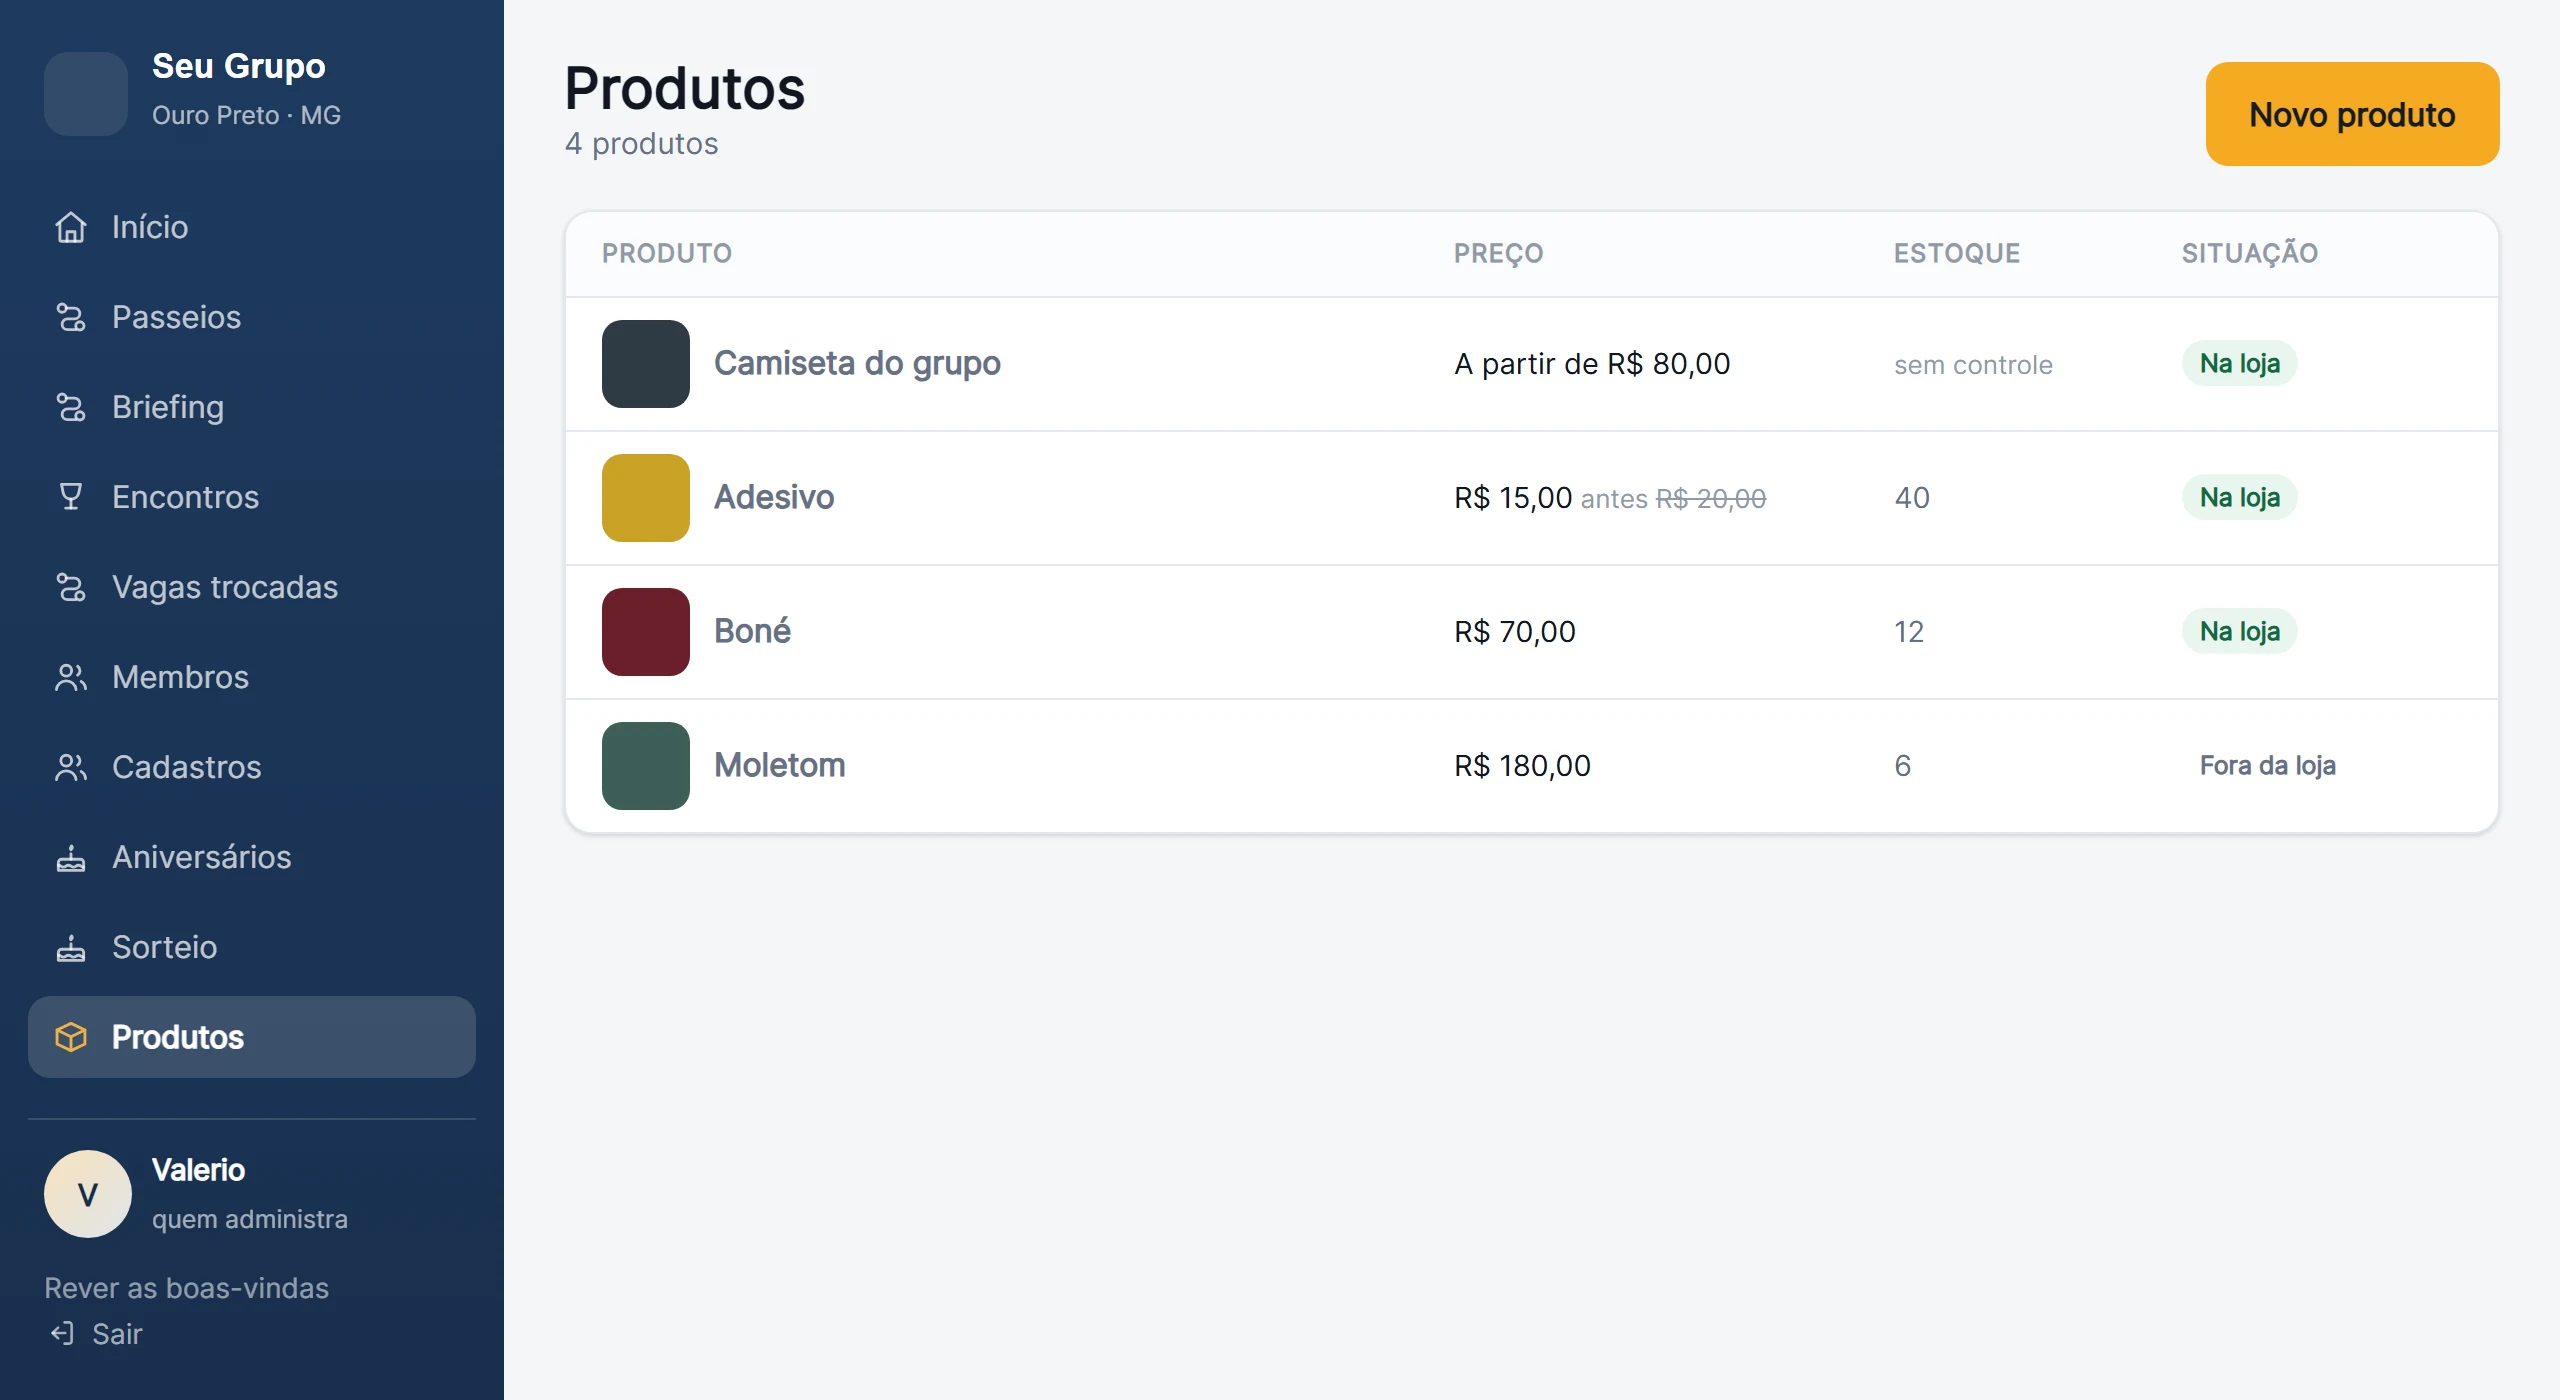Screen dimensions: 2560x1400
Task: Click the Adesivo yellow swatch
Action: 646,498
